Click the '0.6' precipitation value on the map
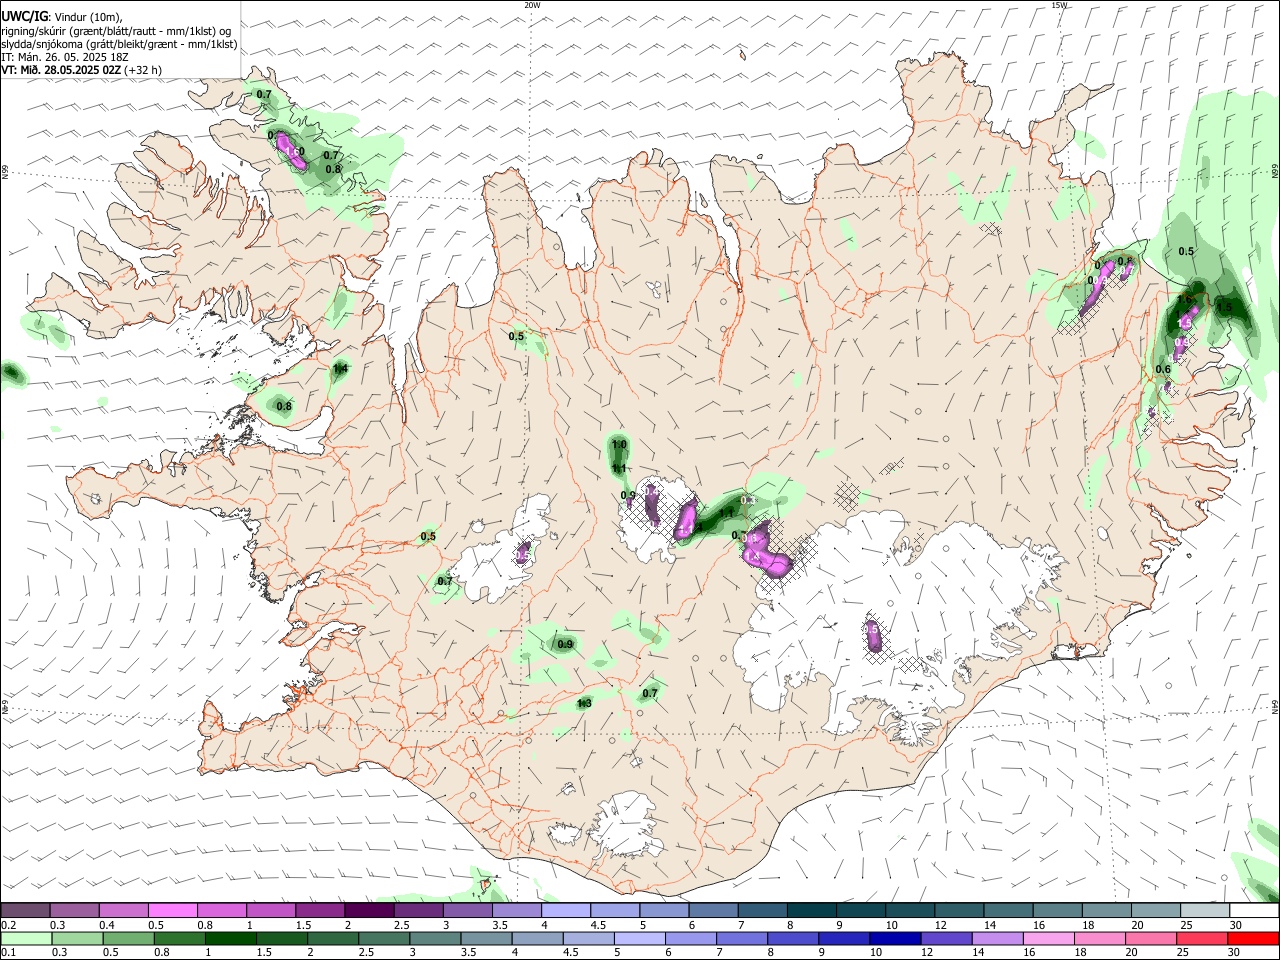The width and height of the screenshot is (1280, 960). pyautogui.click(x=1163, y=369)
